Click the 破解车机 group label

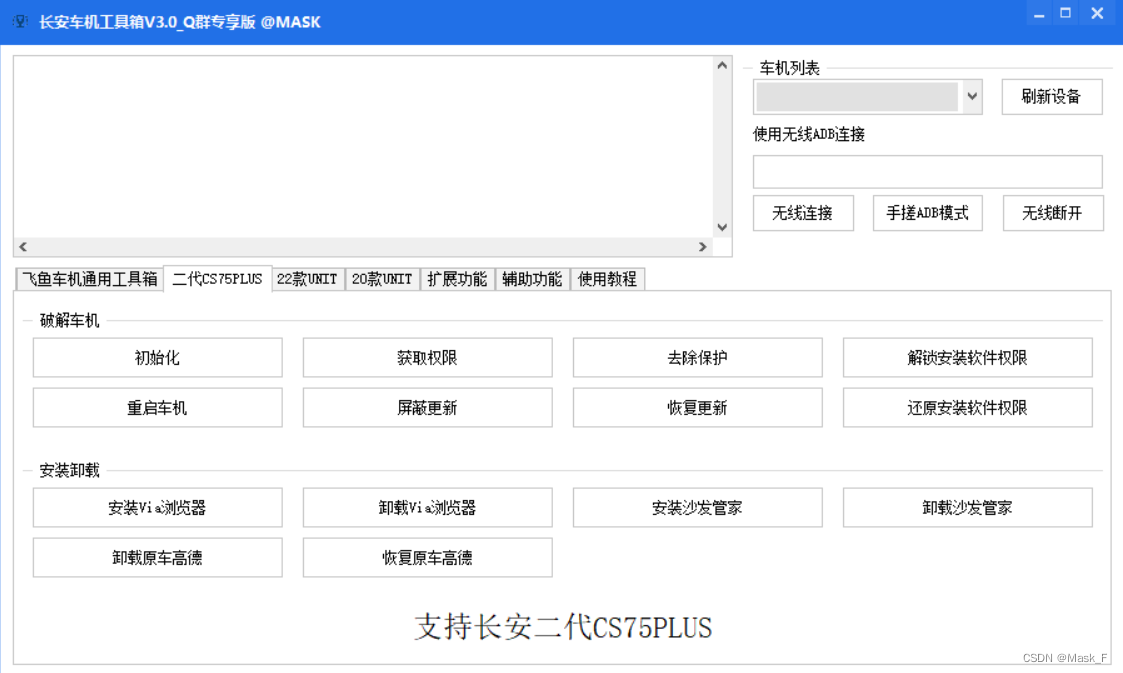coord(69,321)
